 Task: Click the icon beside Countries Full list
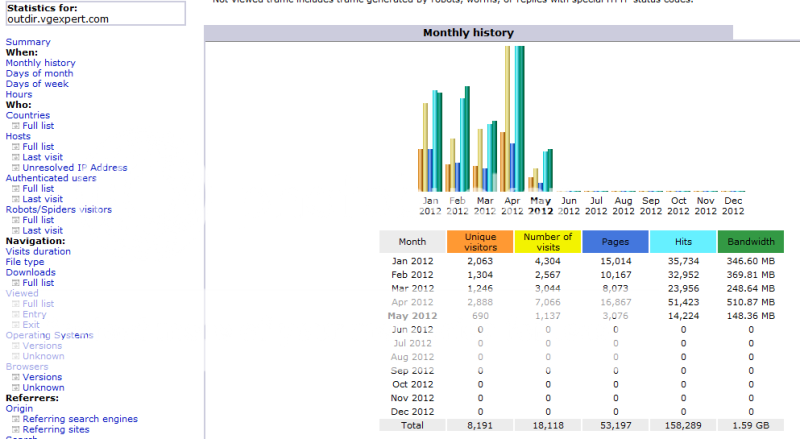16,126
